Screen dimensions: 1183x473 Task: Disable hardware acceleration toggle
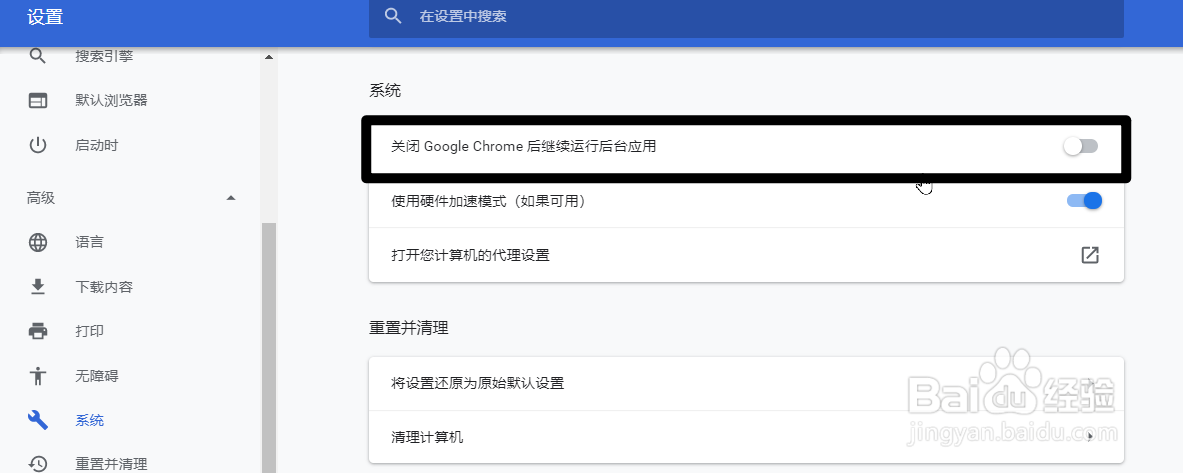coord(1085,201)
